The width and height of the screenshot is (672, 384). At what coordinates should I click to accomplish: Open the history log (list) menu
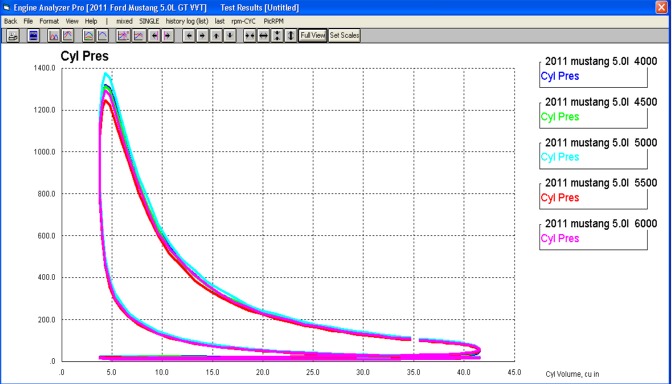tap(187, 21)
